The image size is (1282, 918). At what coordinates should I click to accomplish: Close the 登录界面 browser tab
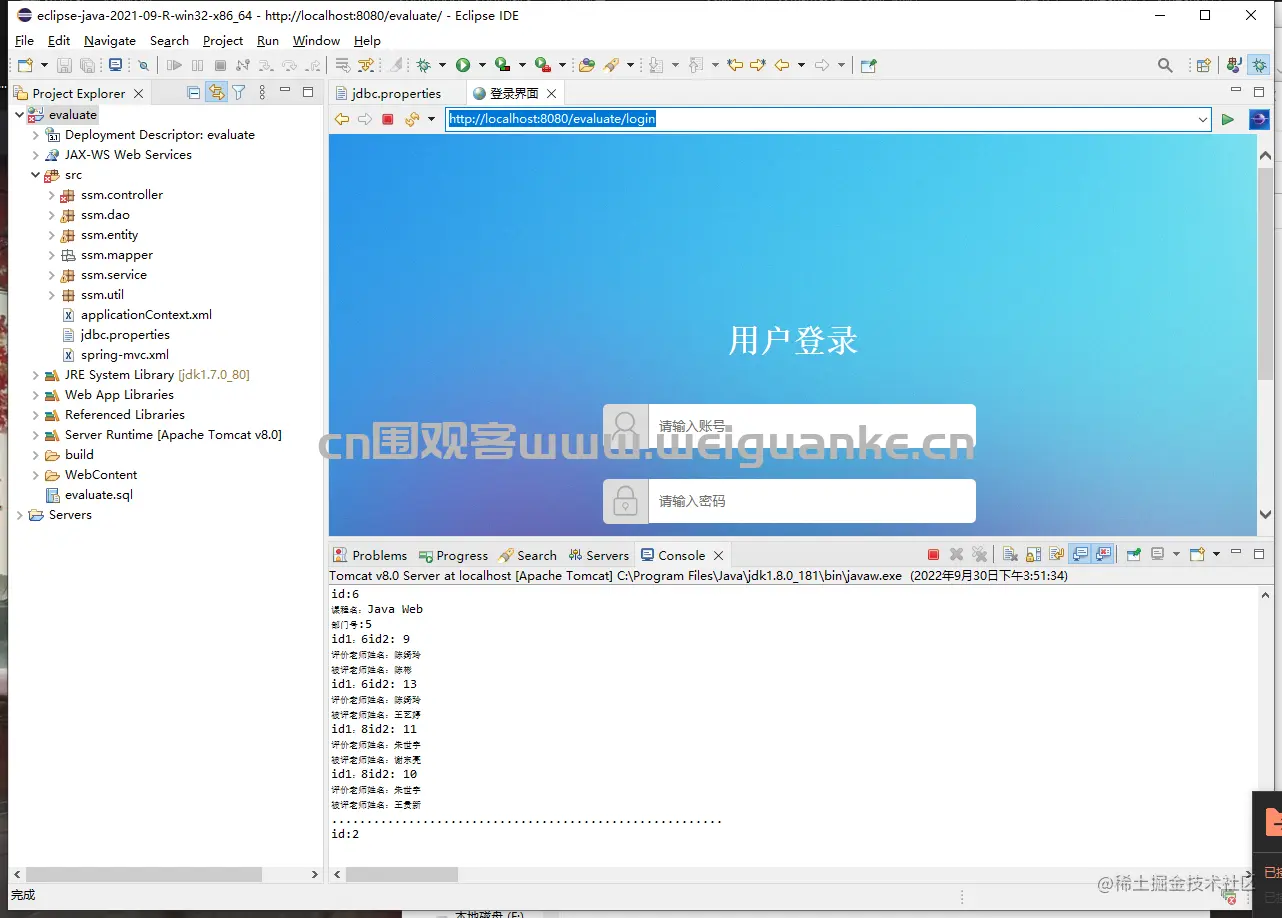(551, 93)
